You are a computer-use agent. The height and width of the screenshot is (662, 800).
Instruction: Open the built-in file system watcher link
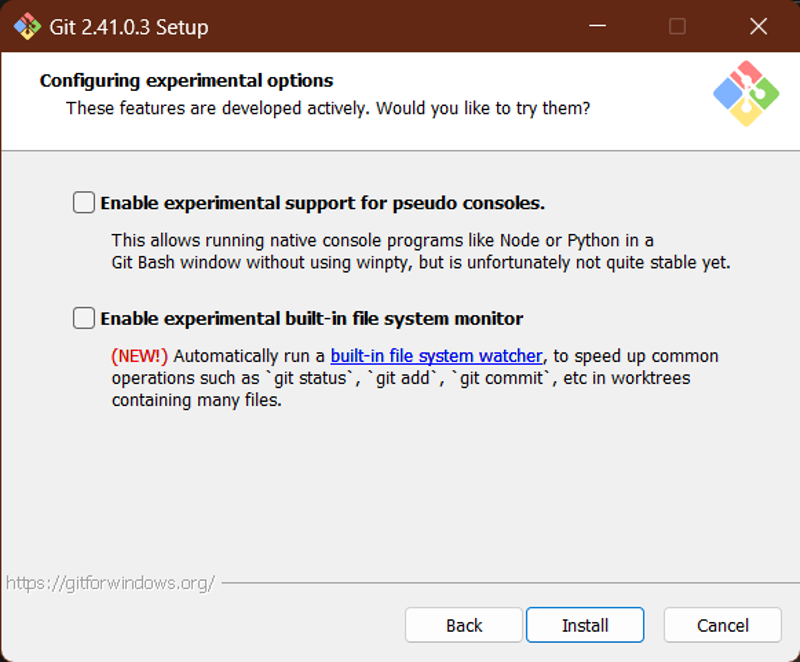(436, 356)
